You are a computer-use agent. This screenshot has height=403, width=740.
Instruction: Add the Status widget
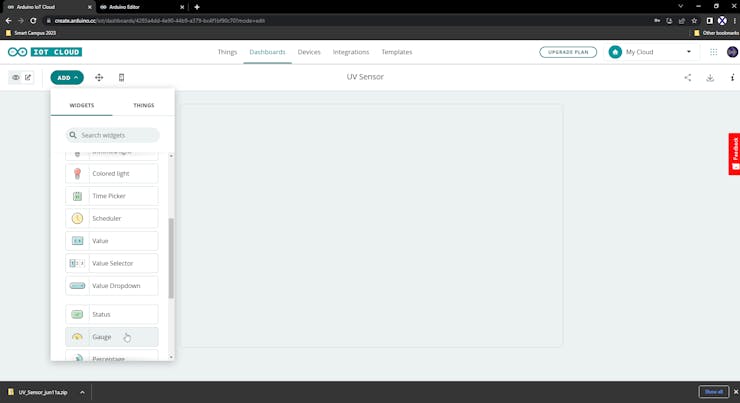(112, 314)
